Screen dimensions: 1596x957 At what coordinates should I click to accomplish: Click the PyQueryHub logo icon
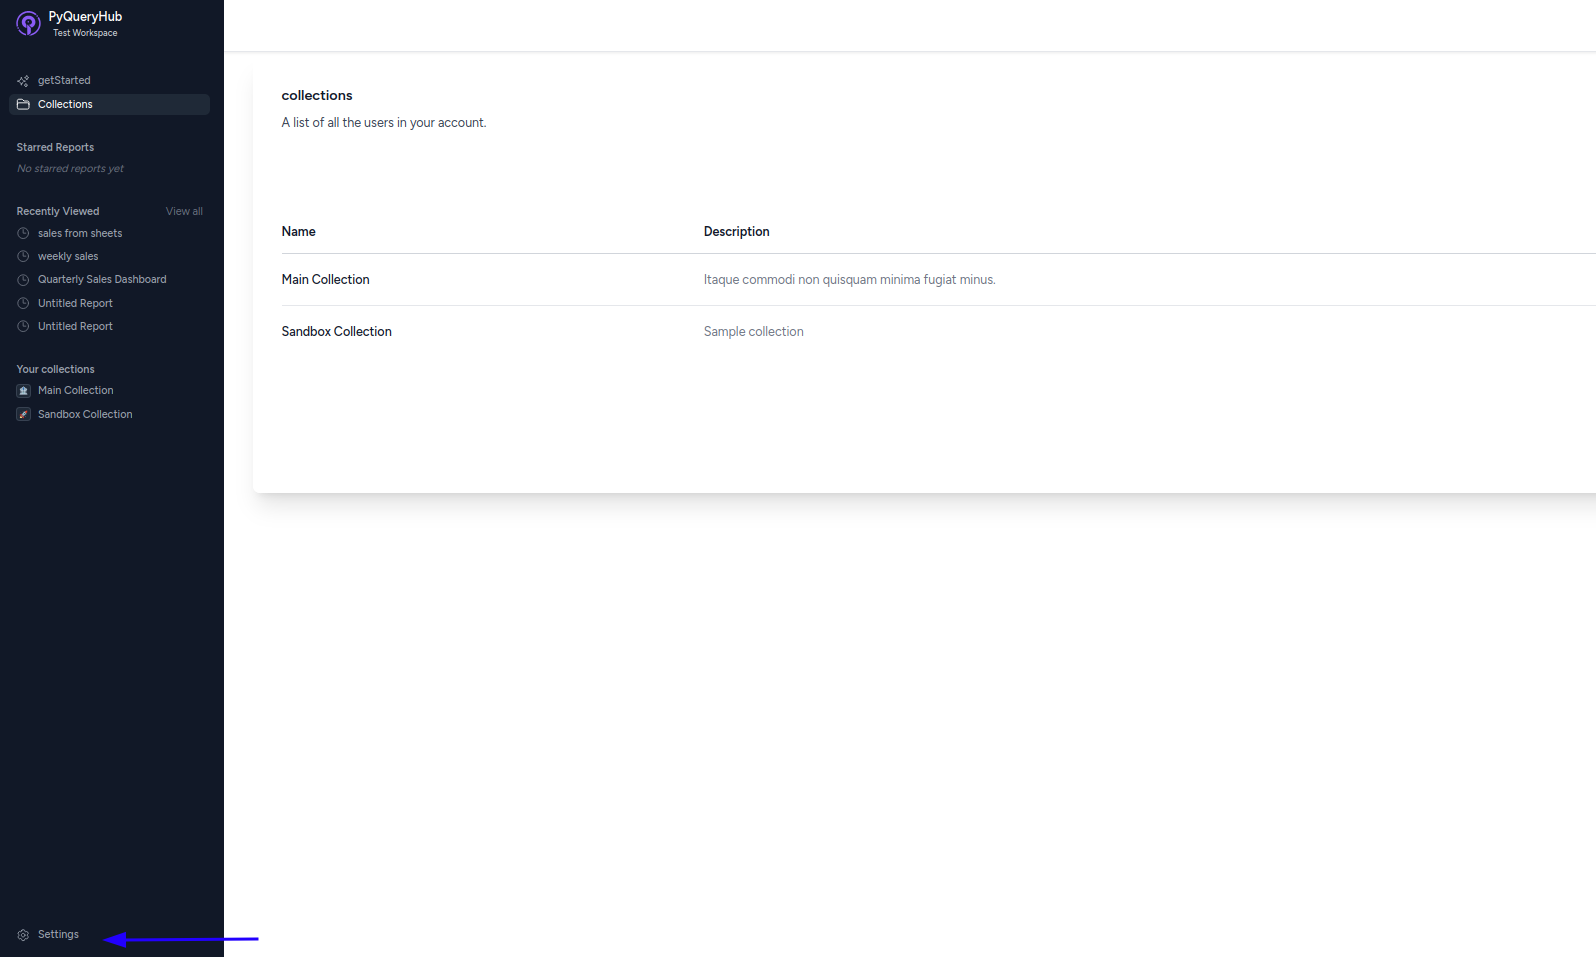(28, 23)
